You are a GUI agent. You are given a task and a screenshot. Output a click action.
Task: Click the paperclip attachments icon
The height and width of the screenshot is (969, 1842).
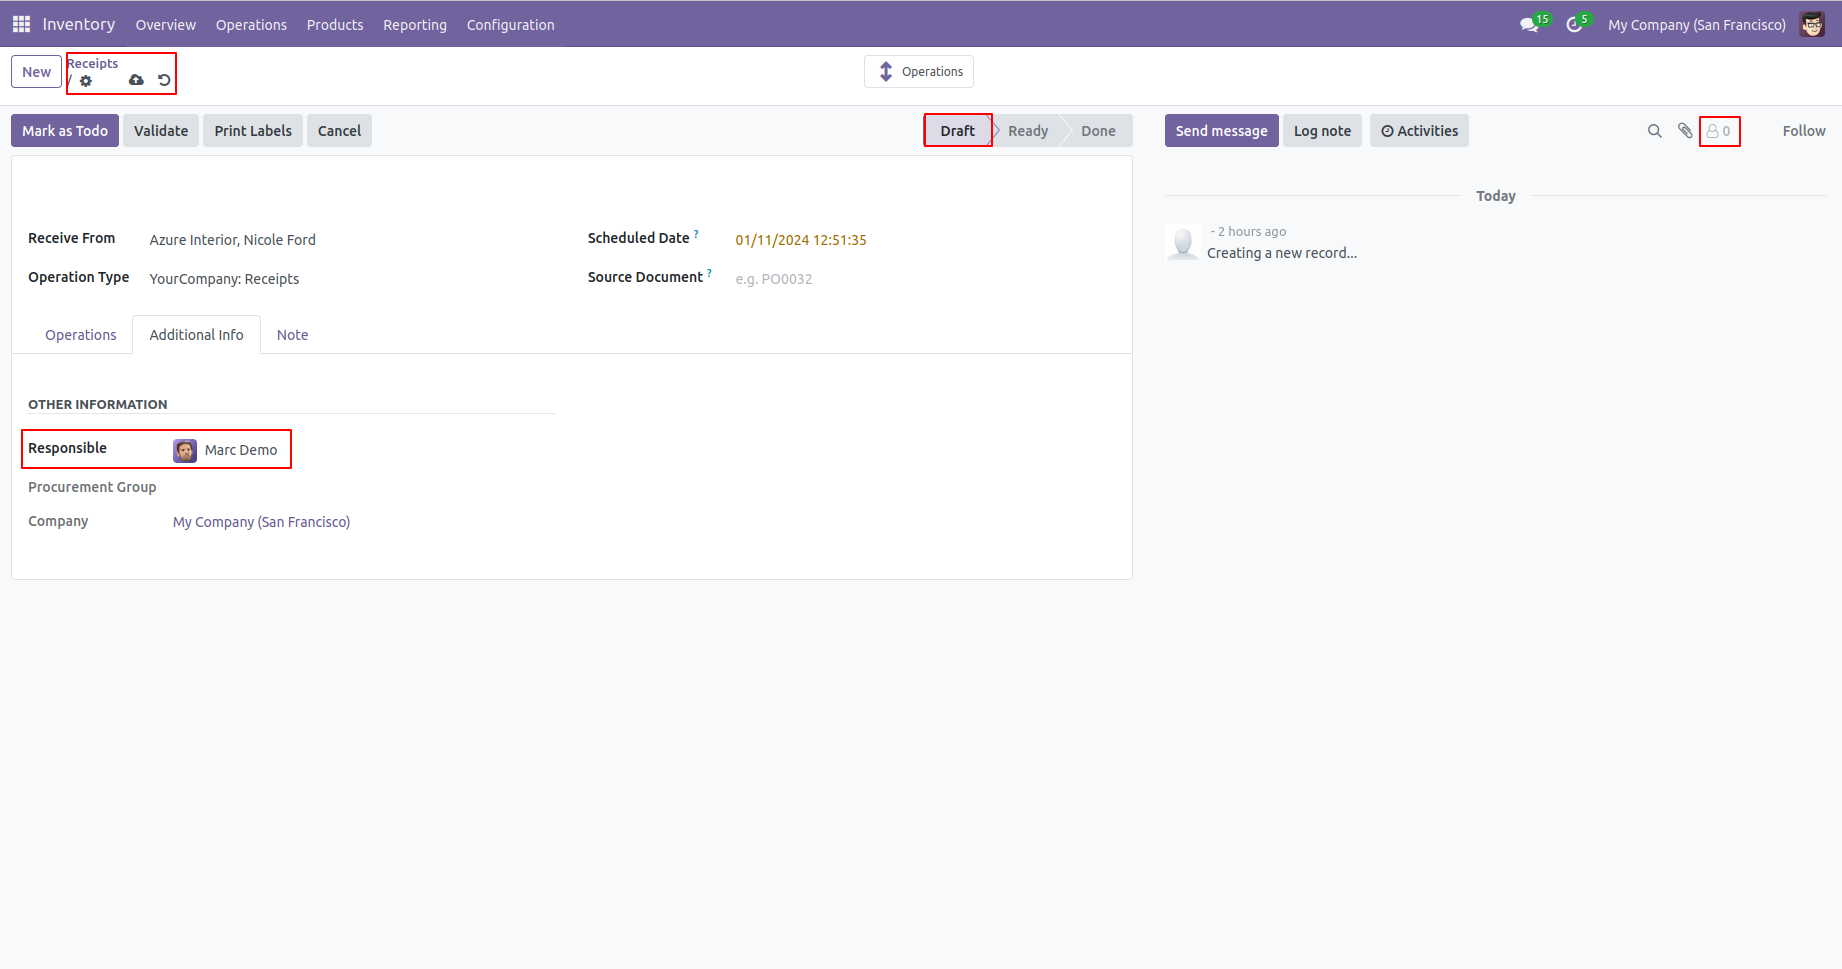(x=1685, y=131)
